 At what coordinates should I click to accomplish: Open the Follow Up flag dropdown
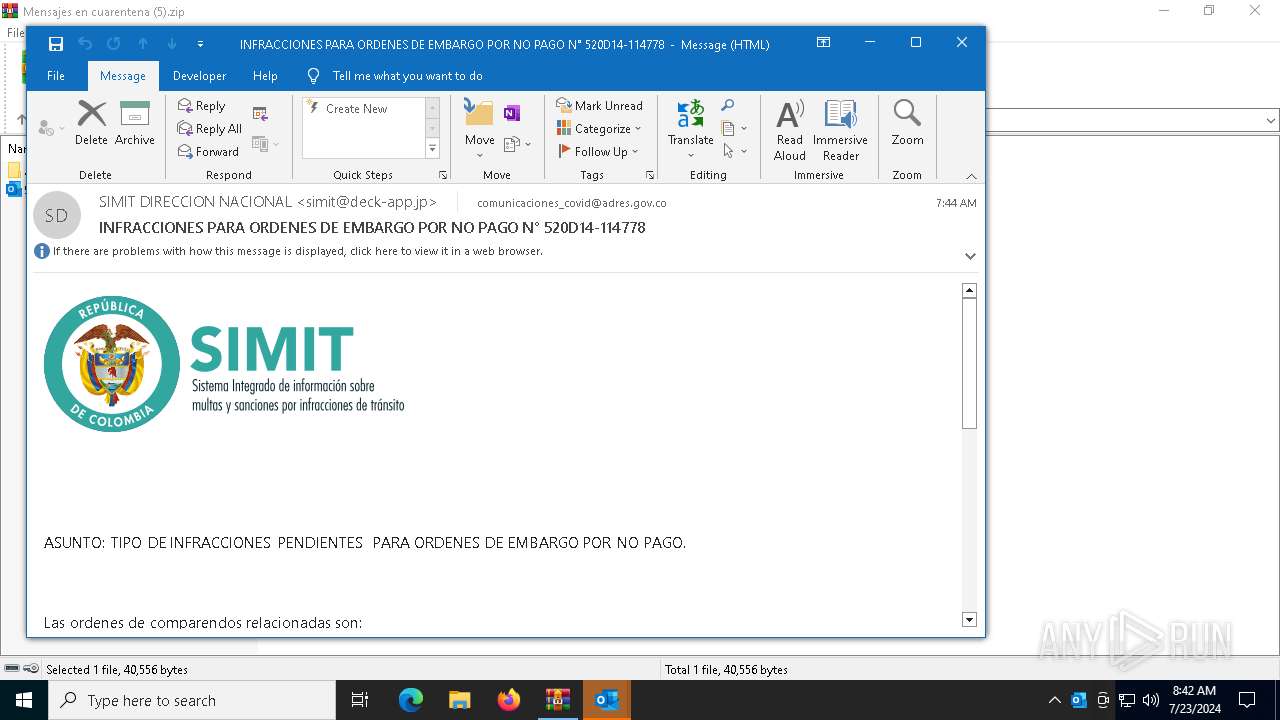(x=598, y=152)
